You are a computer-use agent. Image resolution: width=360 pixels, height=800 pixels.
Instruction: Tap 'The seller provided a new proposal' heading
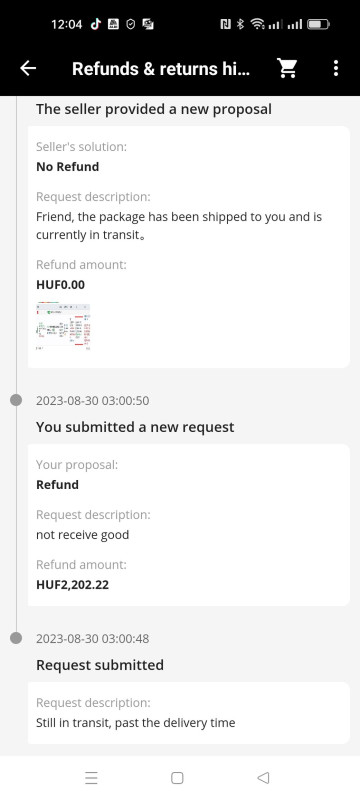pos(153,109)
